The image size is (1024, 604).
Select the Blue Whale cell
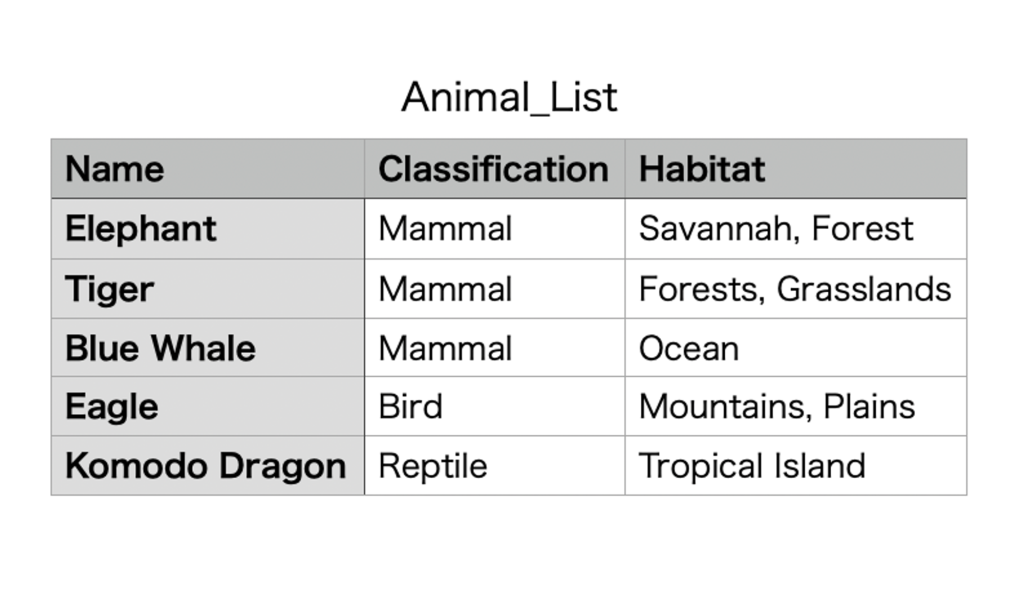(x=160, y=348)
